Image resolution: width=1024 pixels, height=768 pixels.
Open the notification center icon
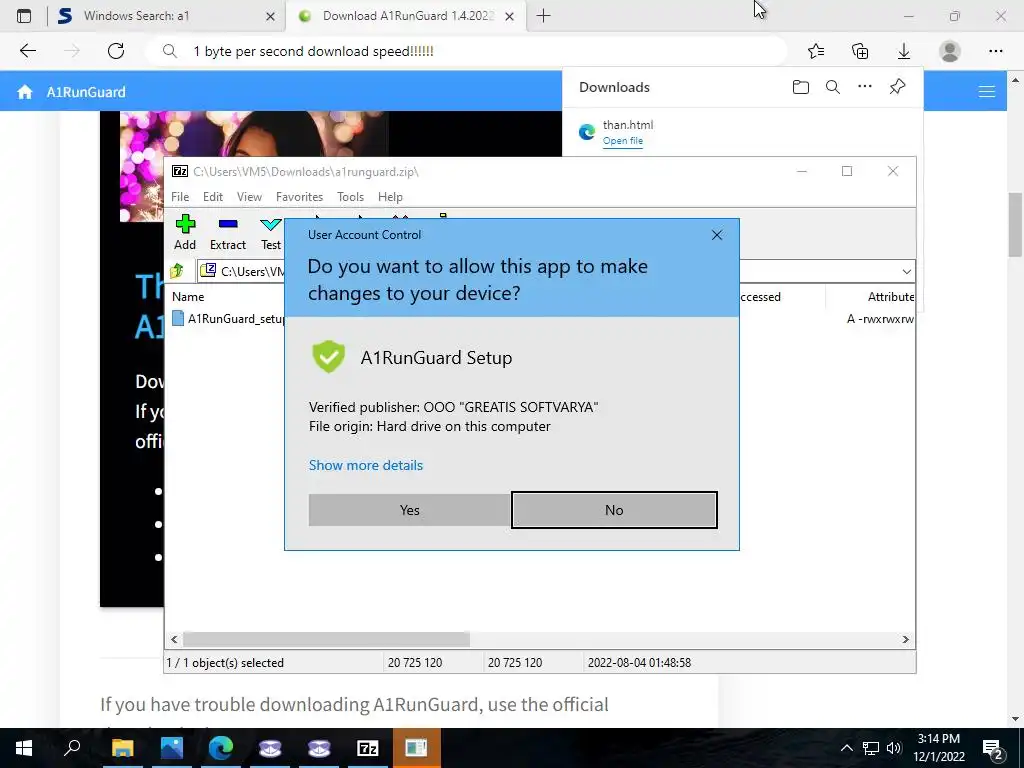(993, 749)
